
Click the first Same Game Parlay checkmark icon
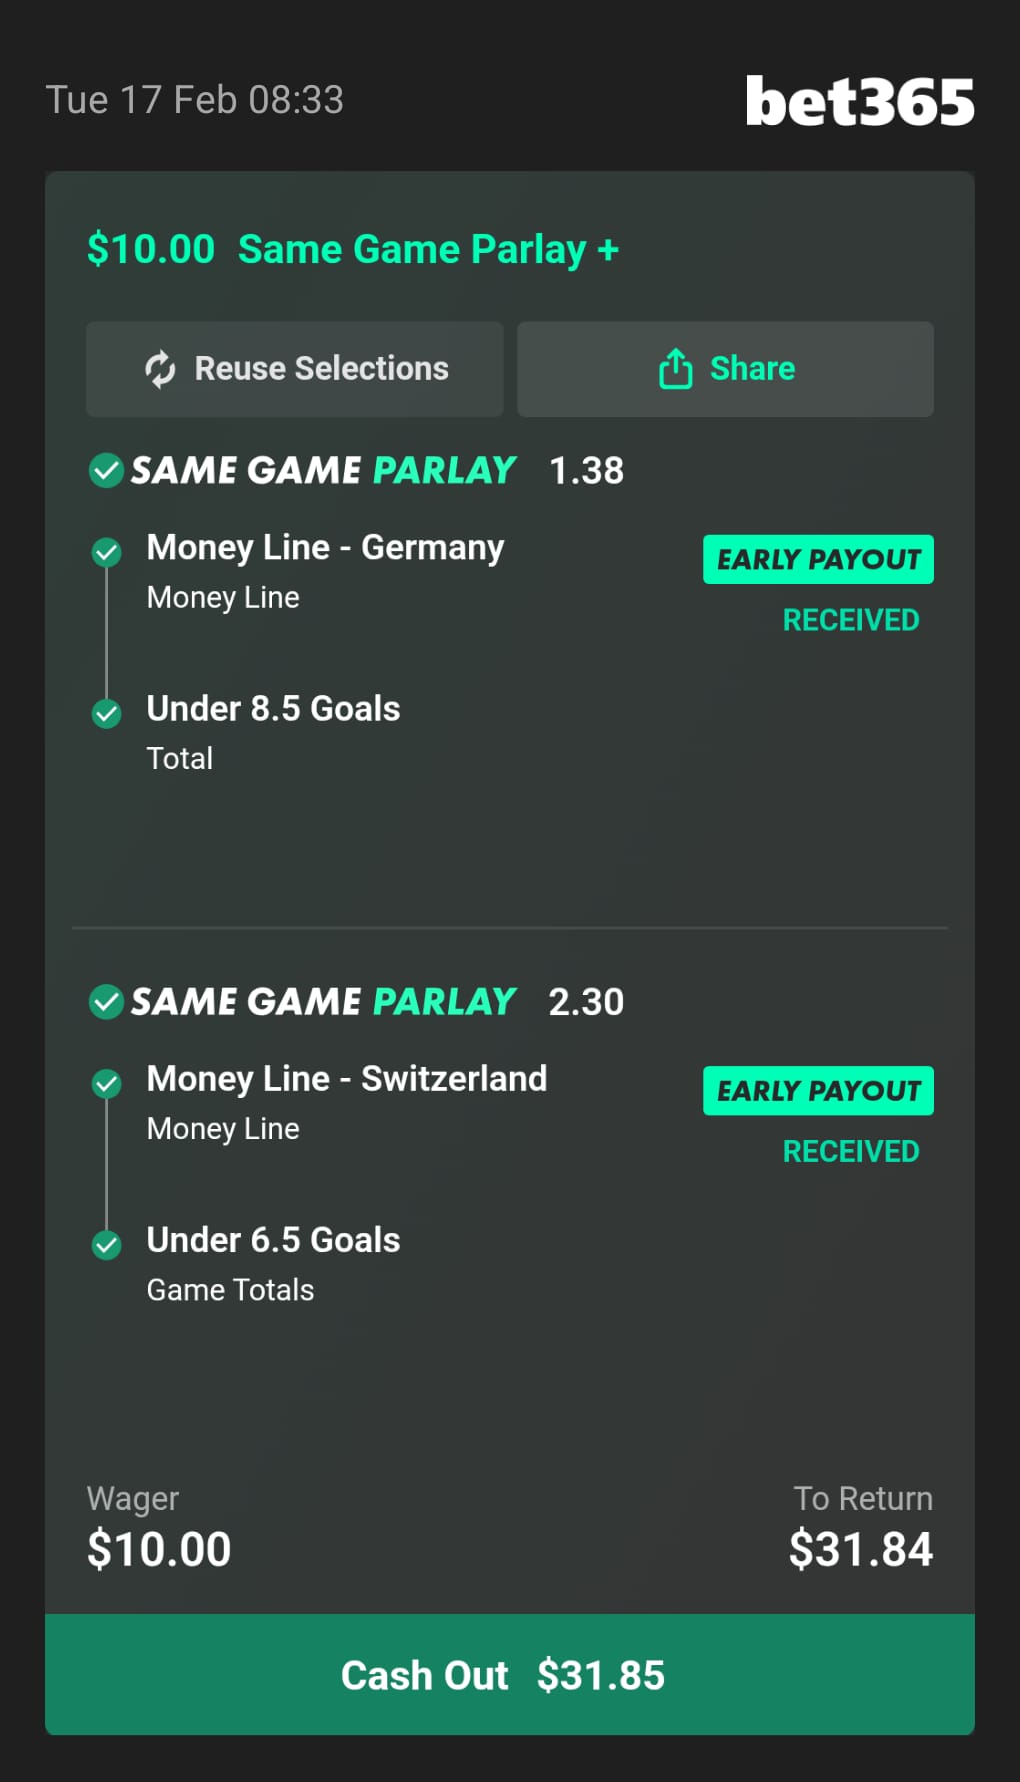[106, 470]
